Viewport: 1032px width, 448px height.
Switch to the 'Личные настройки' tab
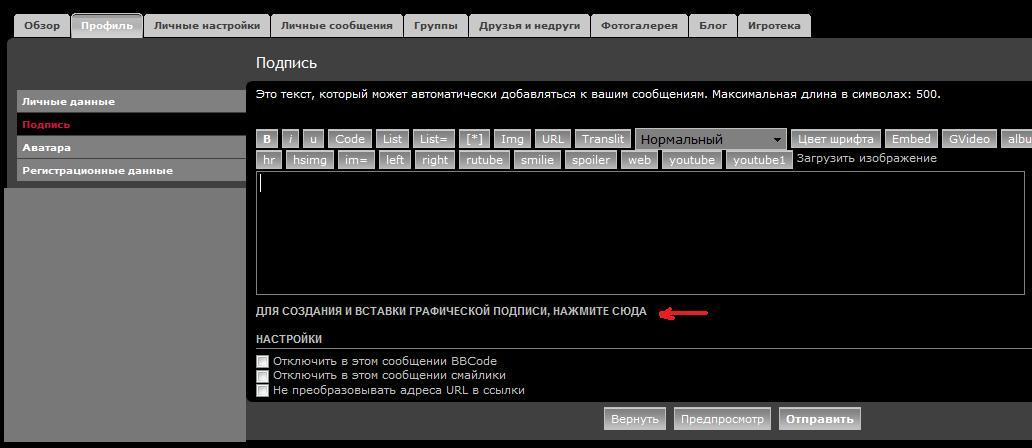coord(207,25)
